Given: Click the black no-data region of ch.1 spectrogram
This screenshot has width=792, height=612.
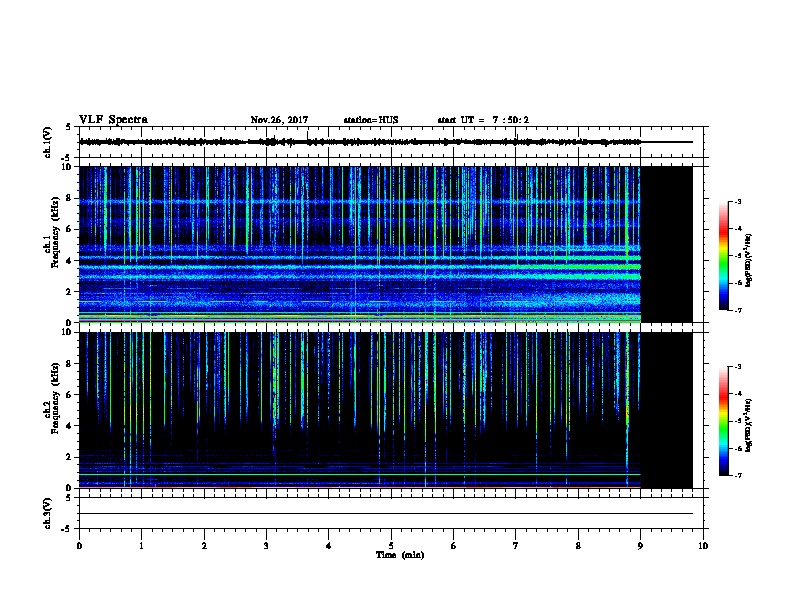Looking at the screenshot, I should [x=667, y=244].
